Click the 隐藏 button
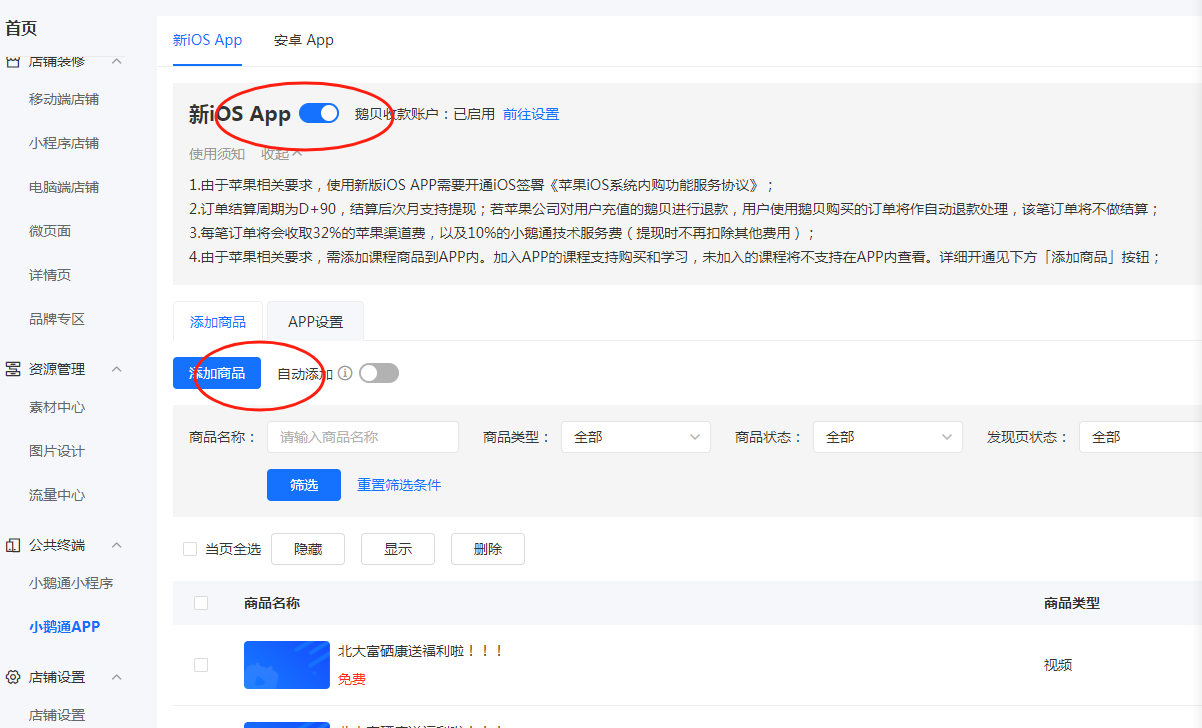Viewport: 1202px width, 728px height. pos(308,549)
